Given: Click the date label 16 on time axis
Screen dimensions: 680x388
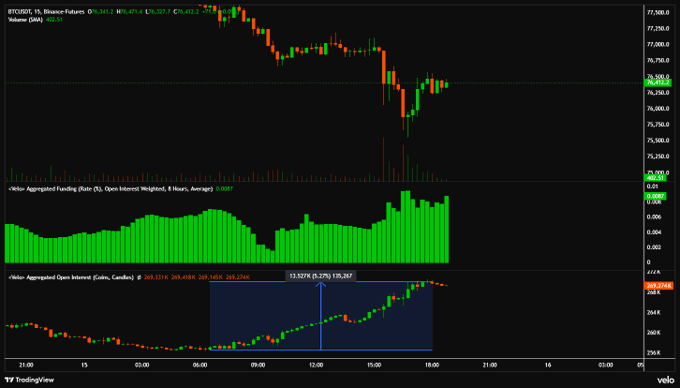Looking at the screenshot, I should coord(548,365).
